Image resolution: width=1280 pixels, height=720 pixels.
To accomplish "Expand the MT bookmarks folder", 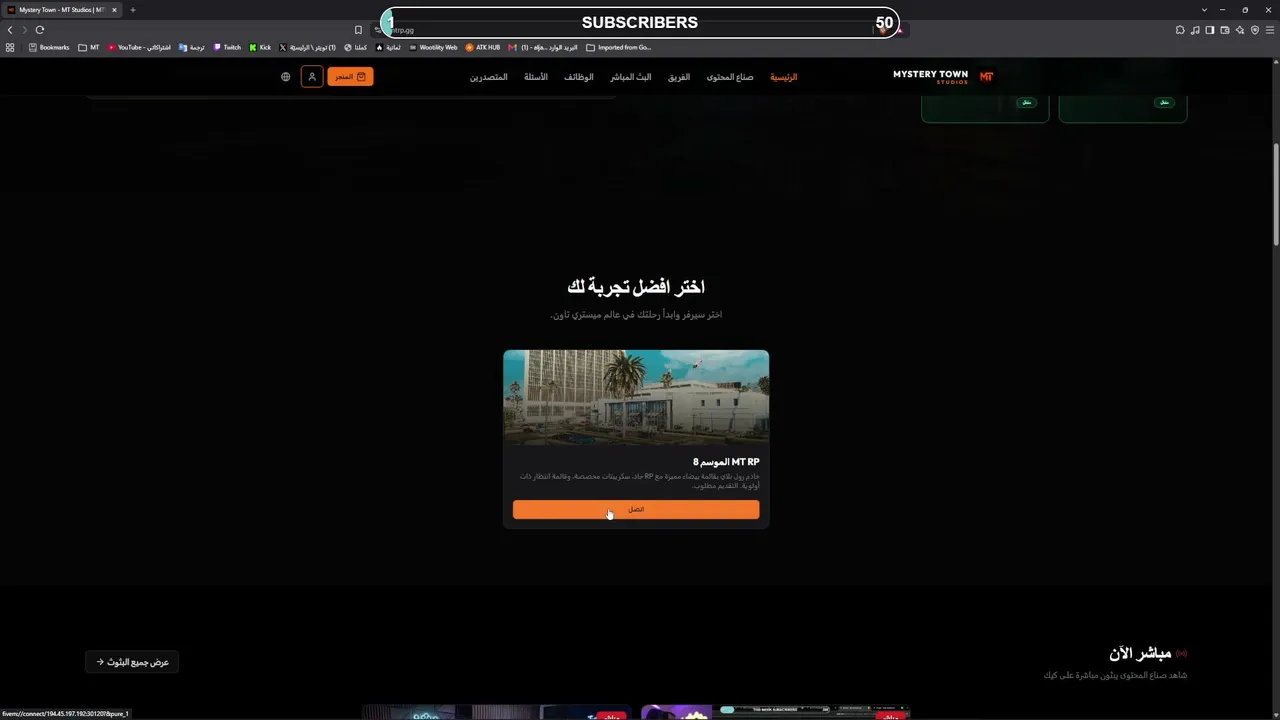I will 89,47.
